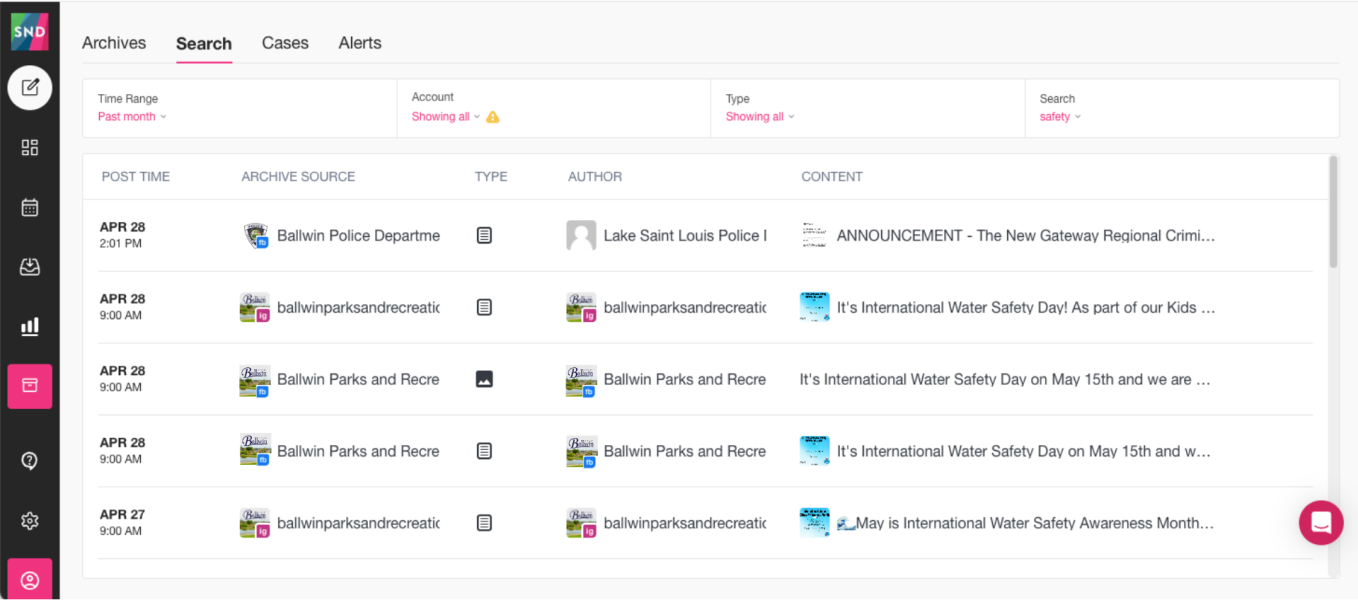Open the dashboard grid icon in sidebar
1358x600 pixels.
click(30, 148)
